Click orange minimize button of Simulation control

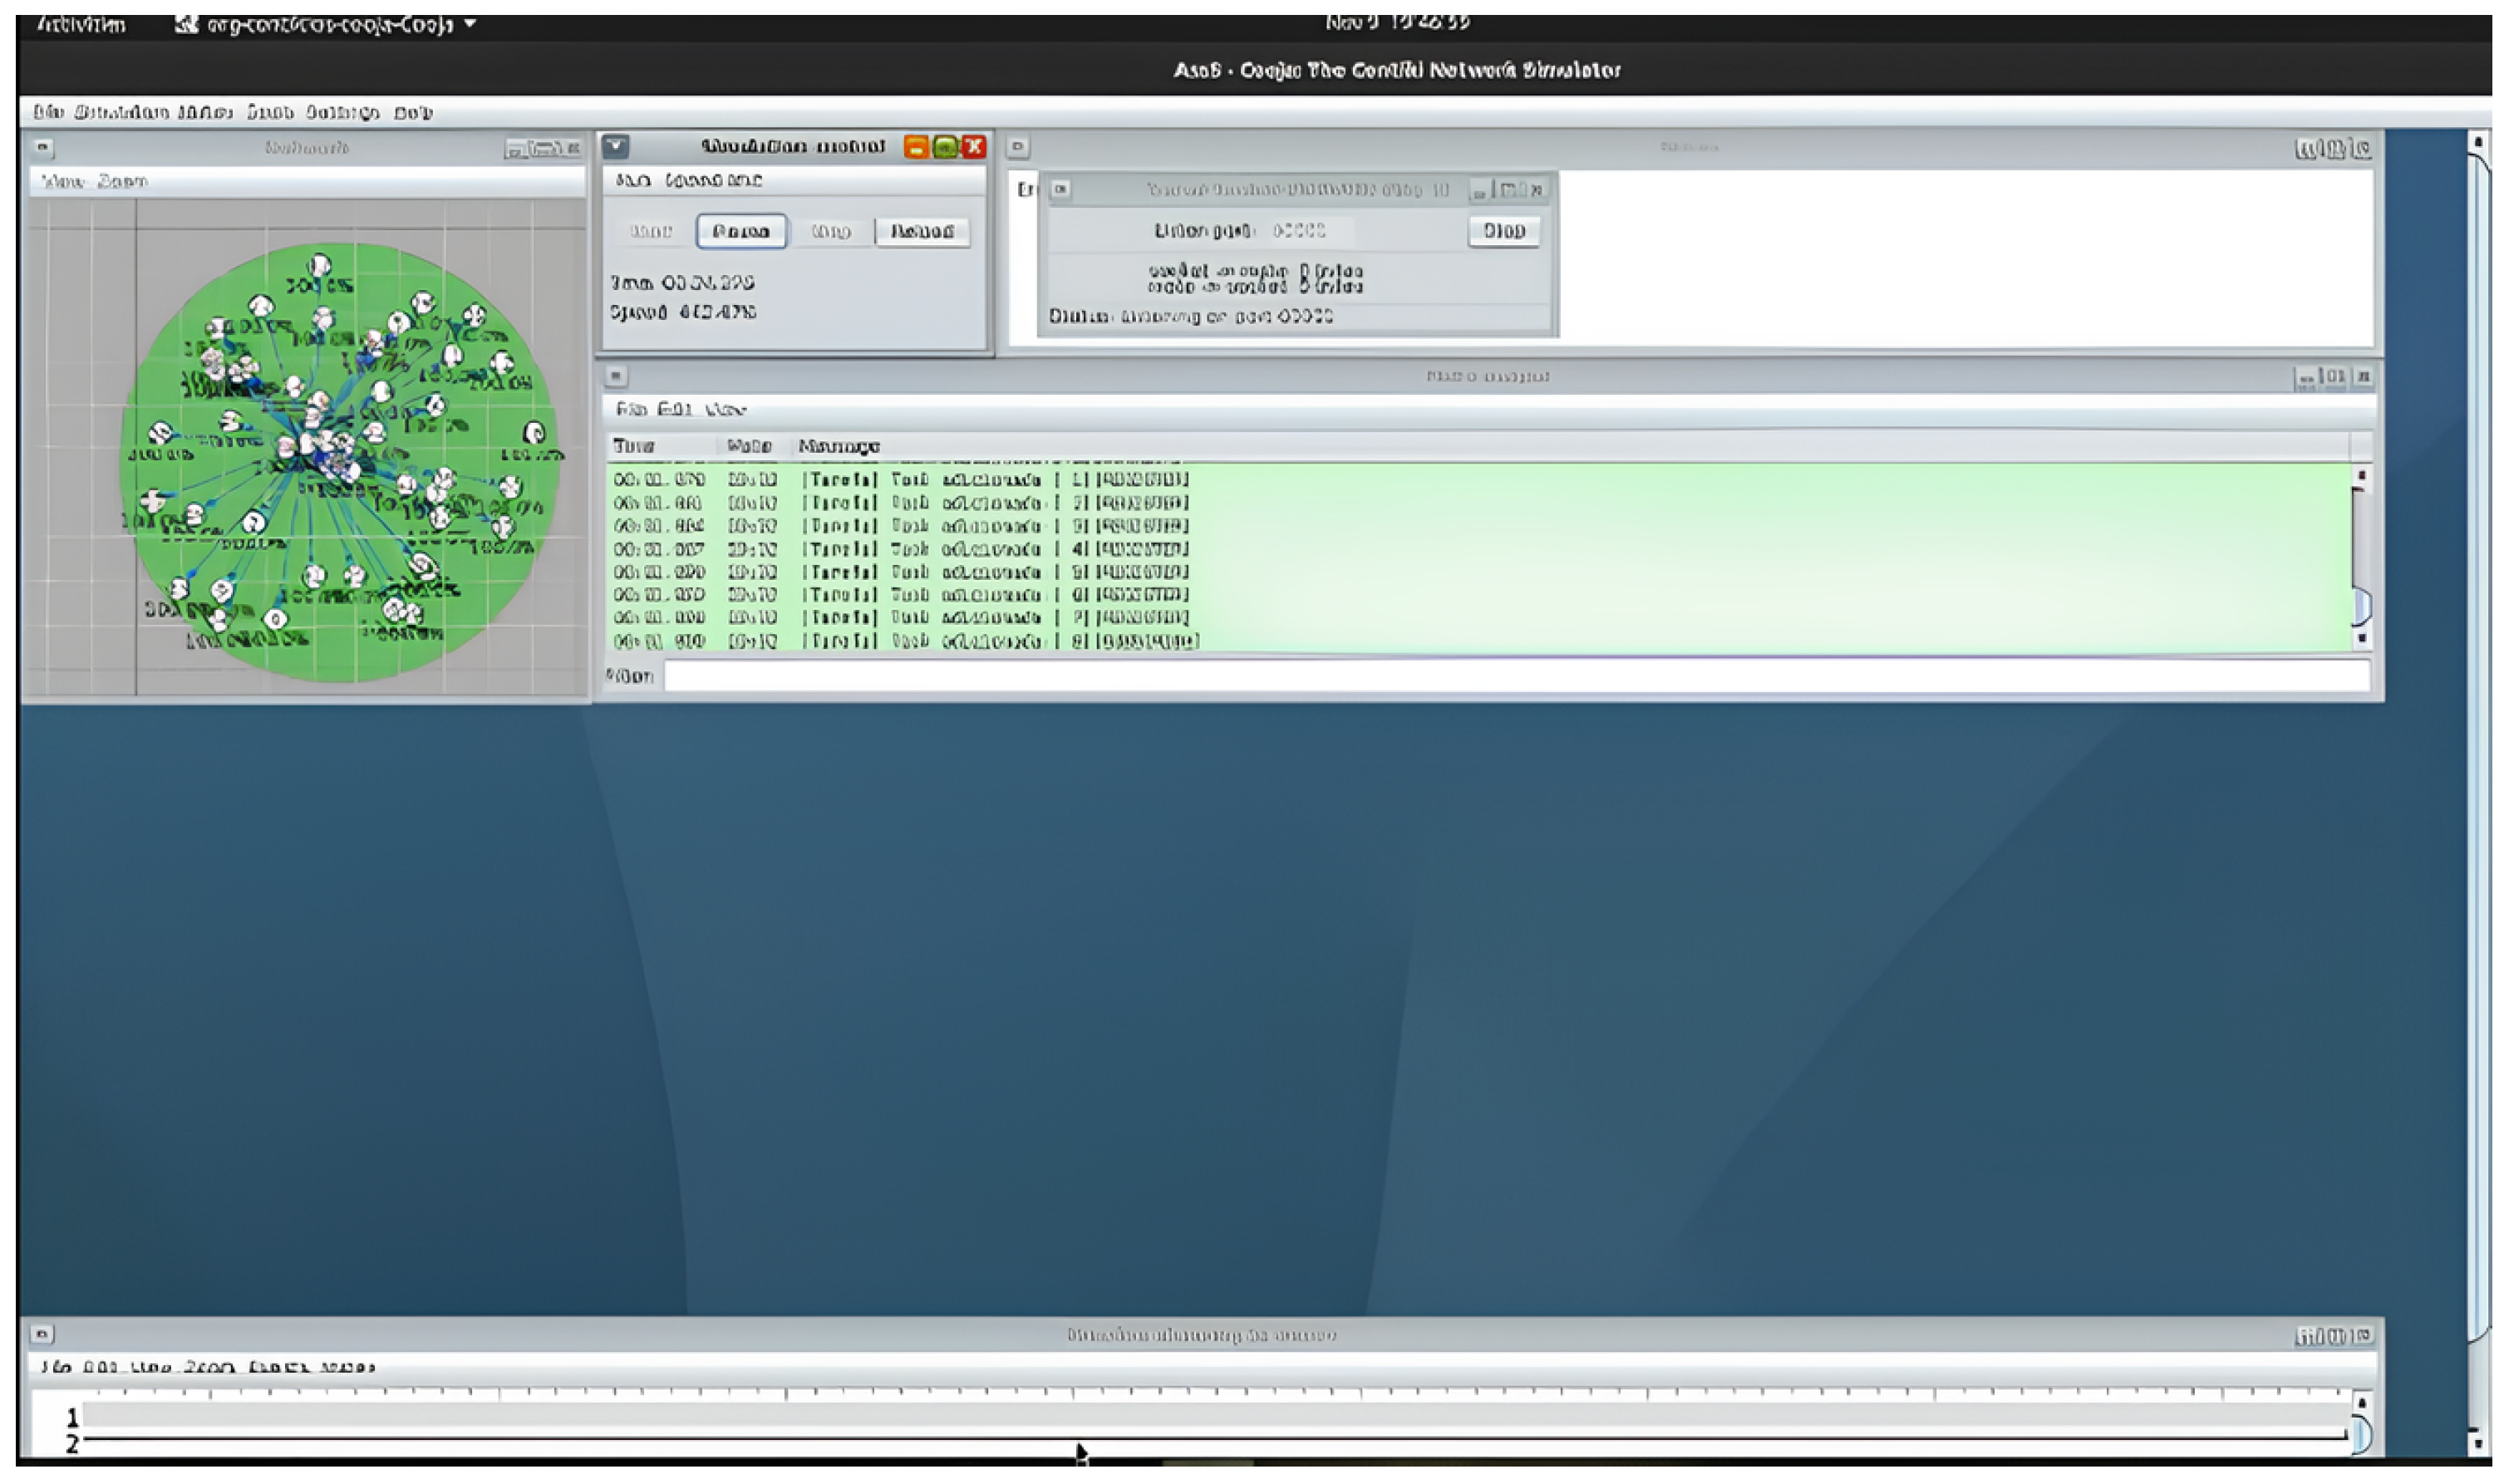(x=915, y=147)
